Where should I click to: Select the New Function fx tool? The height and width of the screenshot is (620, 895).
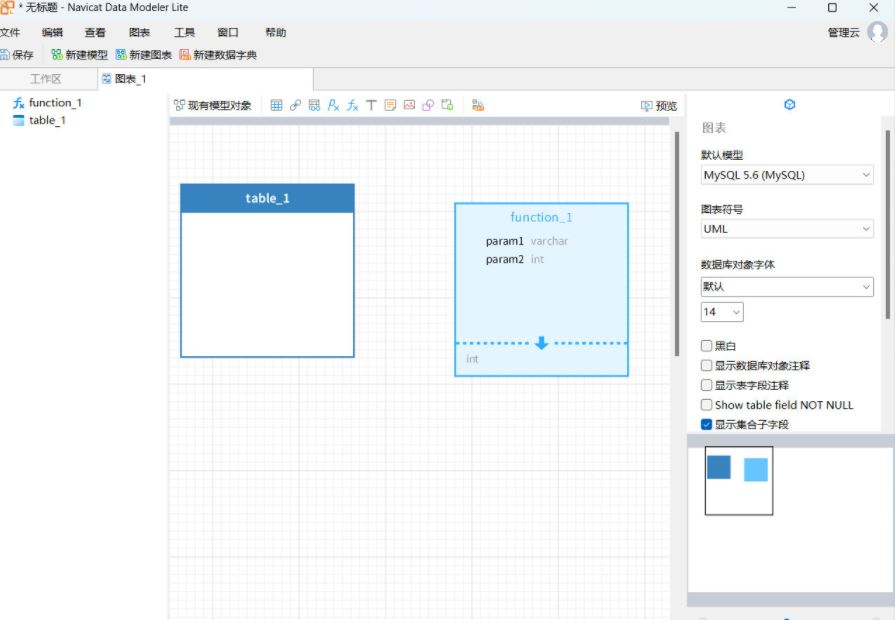coord(352,104)
